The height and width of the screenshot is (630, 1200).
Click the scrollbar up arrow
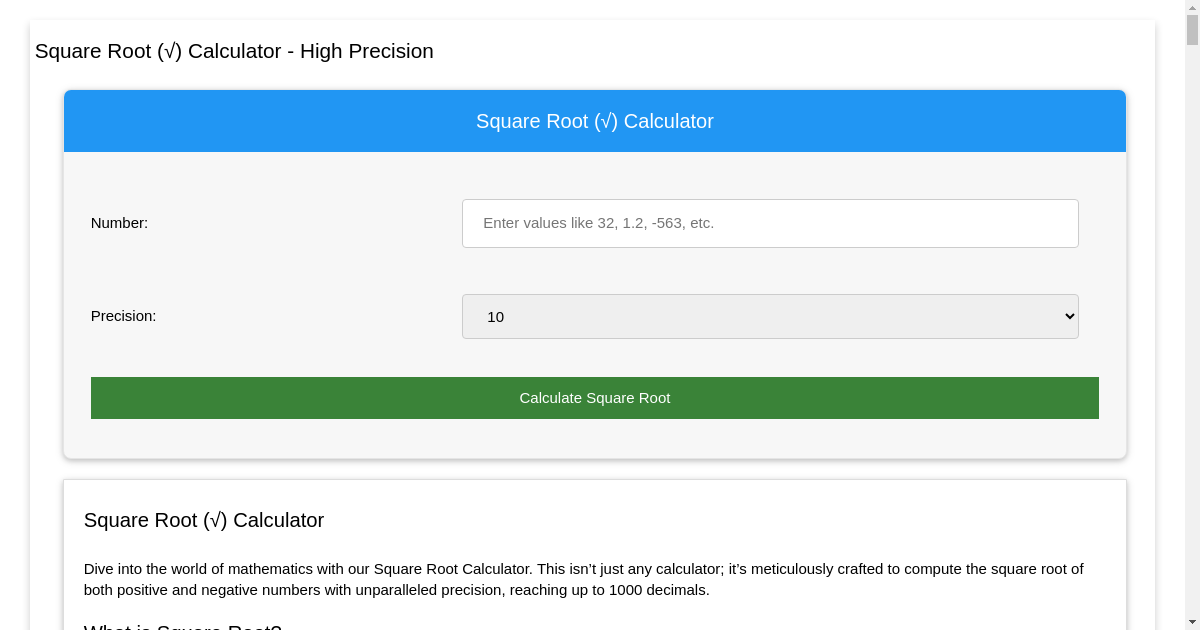[1192, 6]
